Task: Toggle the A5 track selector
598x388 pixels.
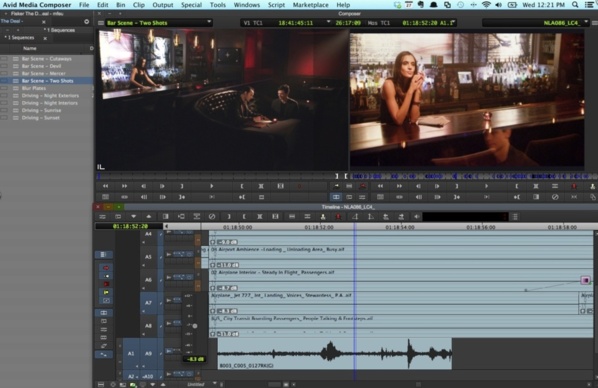Action: (x=148, y=257)
